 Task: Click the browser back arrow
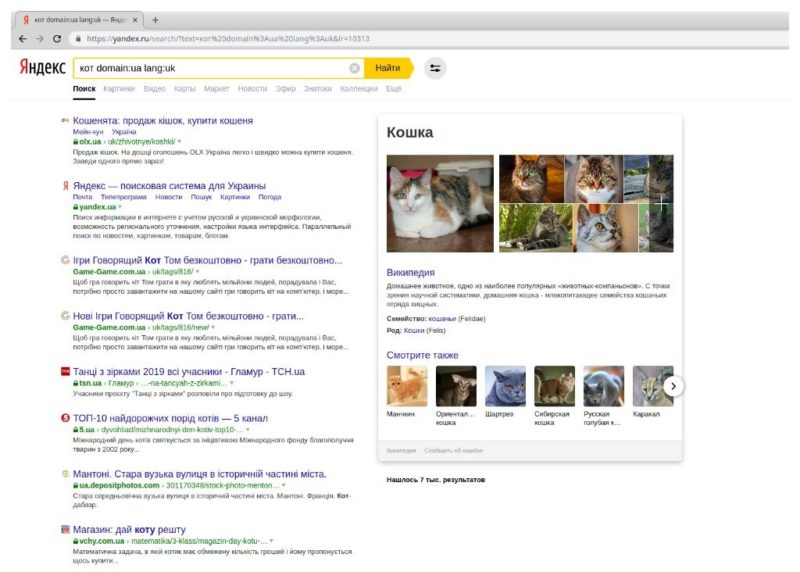[x=22, y=39]
